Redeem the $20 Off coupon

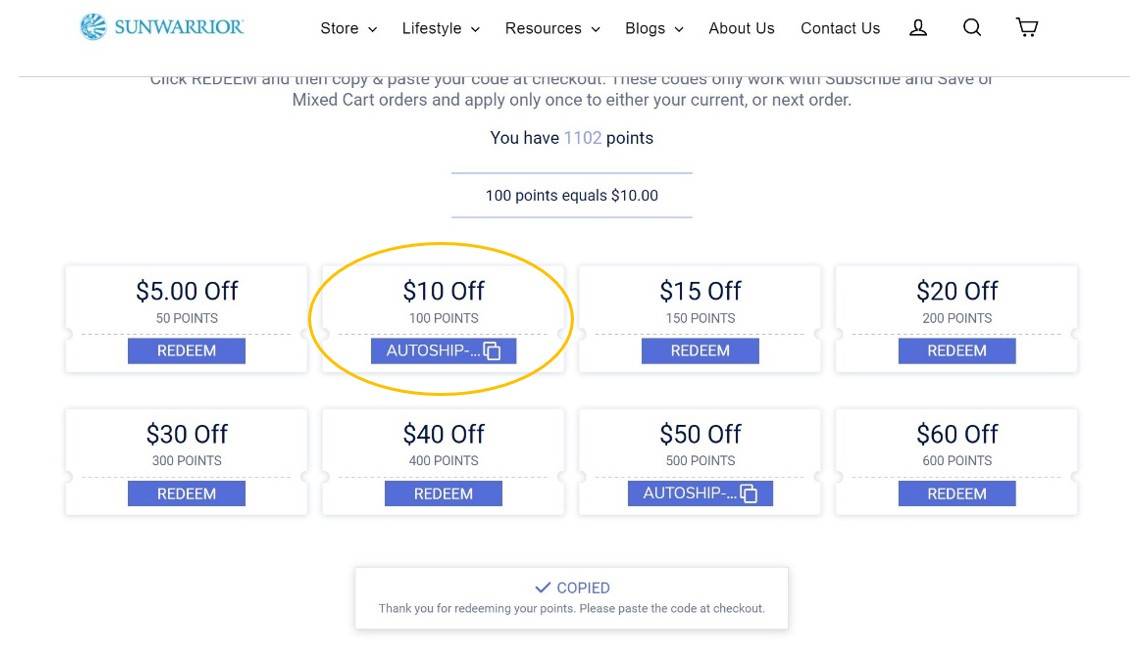point(957,351)
